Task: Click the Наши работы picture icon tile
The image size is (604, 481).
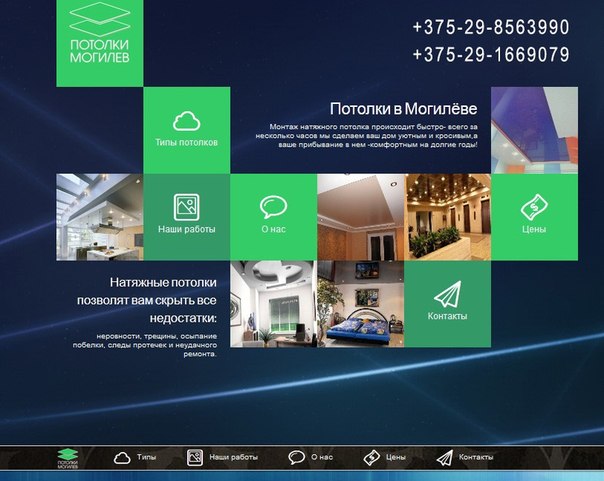Action: [x=187, y=217]
